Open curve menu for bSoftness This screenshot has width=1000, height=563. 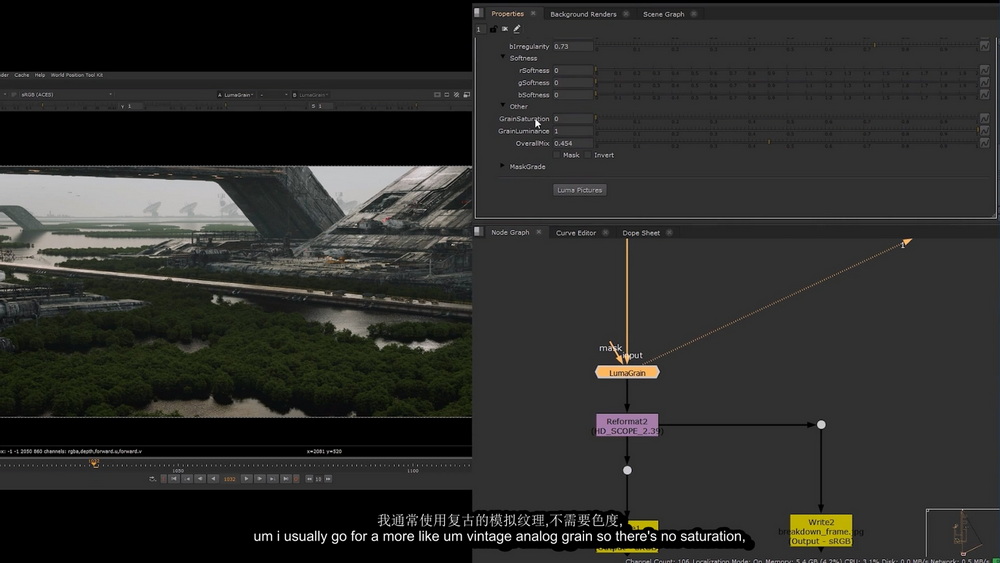click(984, 94)
